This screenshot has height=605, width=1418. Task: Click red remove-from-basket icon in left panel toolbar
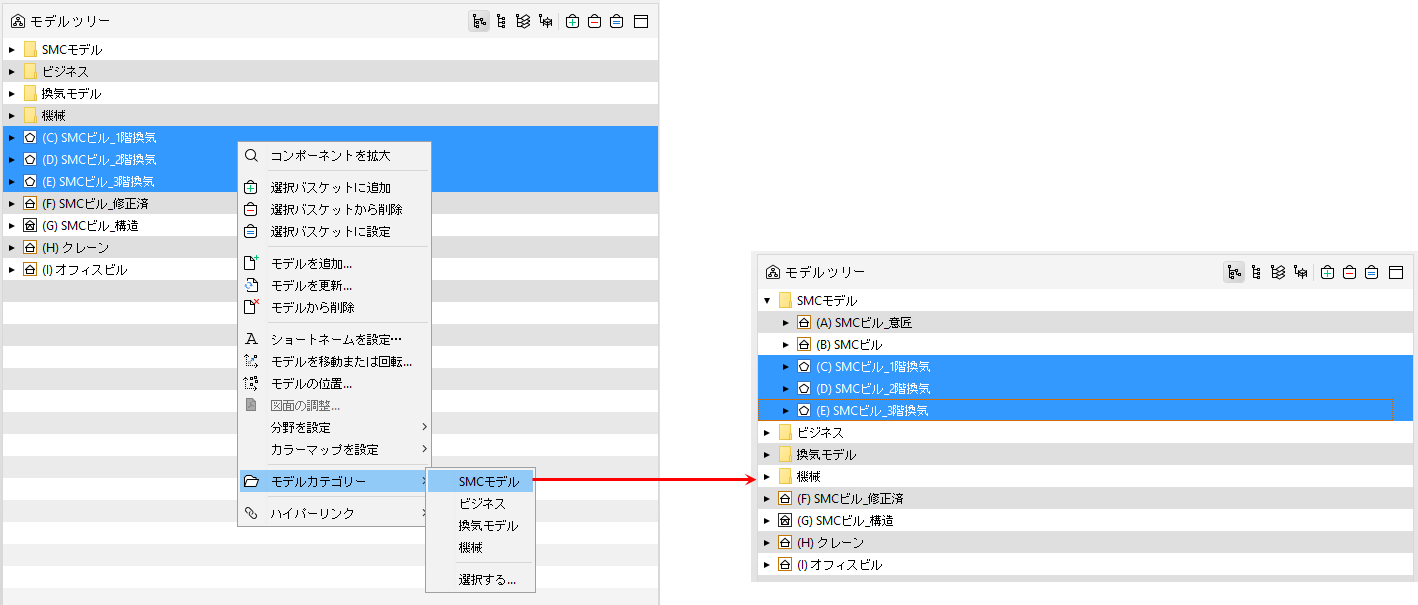(594, 21)
